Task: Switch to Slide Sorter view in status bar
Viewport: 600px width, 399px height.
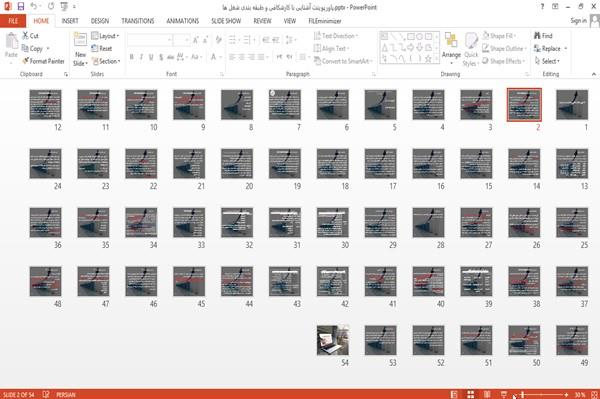Action: pos(471,394)
